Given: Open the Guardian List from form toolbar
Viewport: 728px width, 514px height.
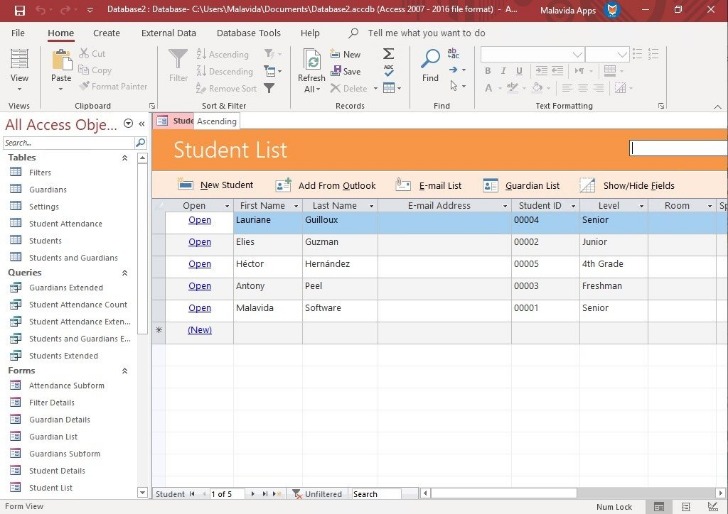Looking at the screenshot, I should click(490, 185).
